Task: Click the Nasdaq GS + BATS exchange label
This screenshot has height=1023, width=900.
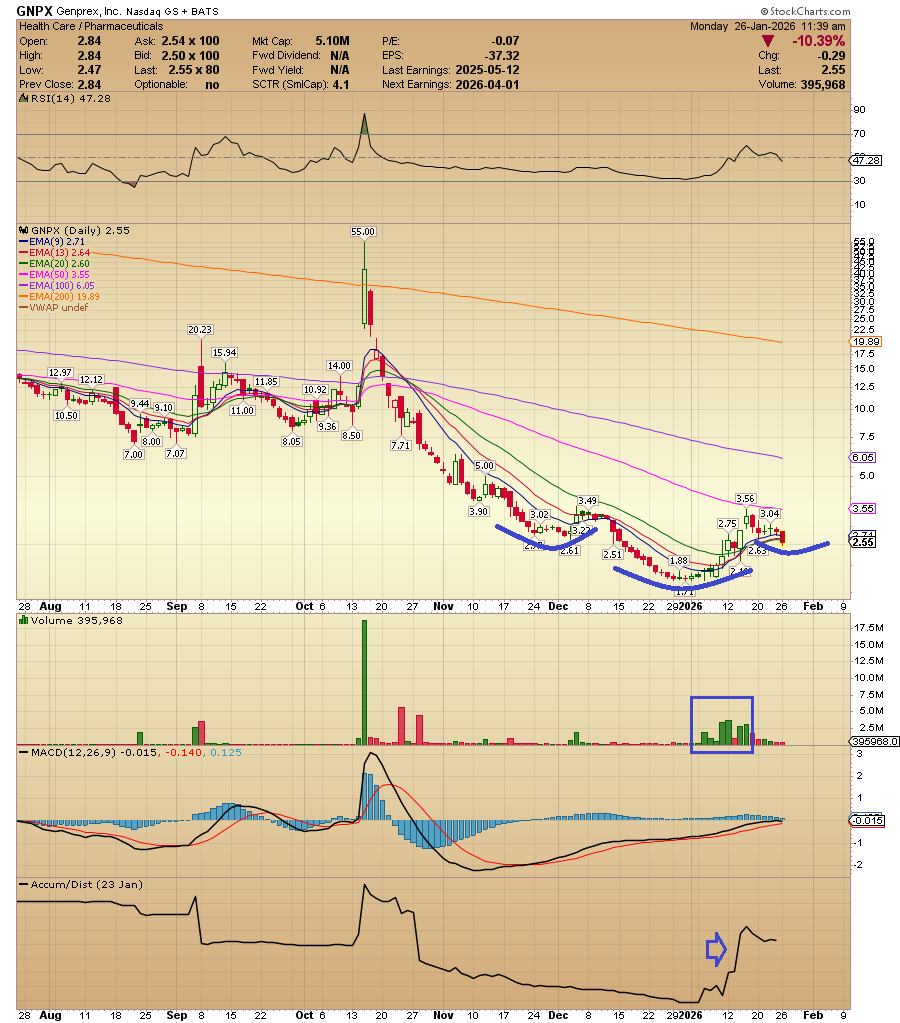Action: click(172, 12)
